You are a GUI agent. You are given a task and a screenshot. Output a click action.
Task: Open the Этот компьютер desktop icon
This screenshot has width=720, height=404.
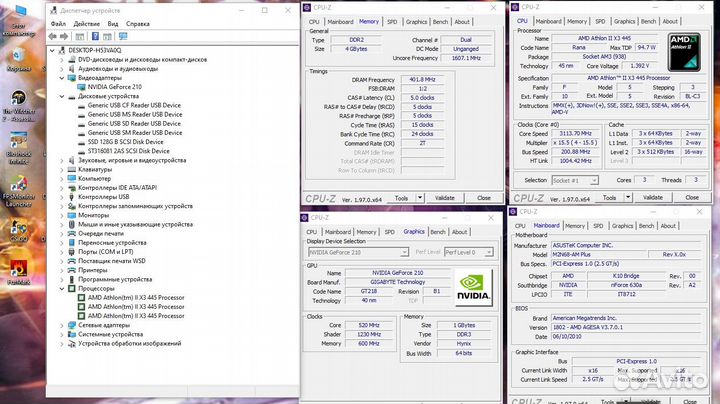click(x=19, y=20)
